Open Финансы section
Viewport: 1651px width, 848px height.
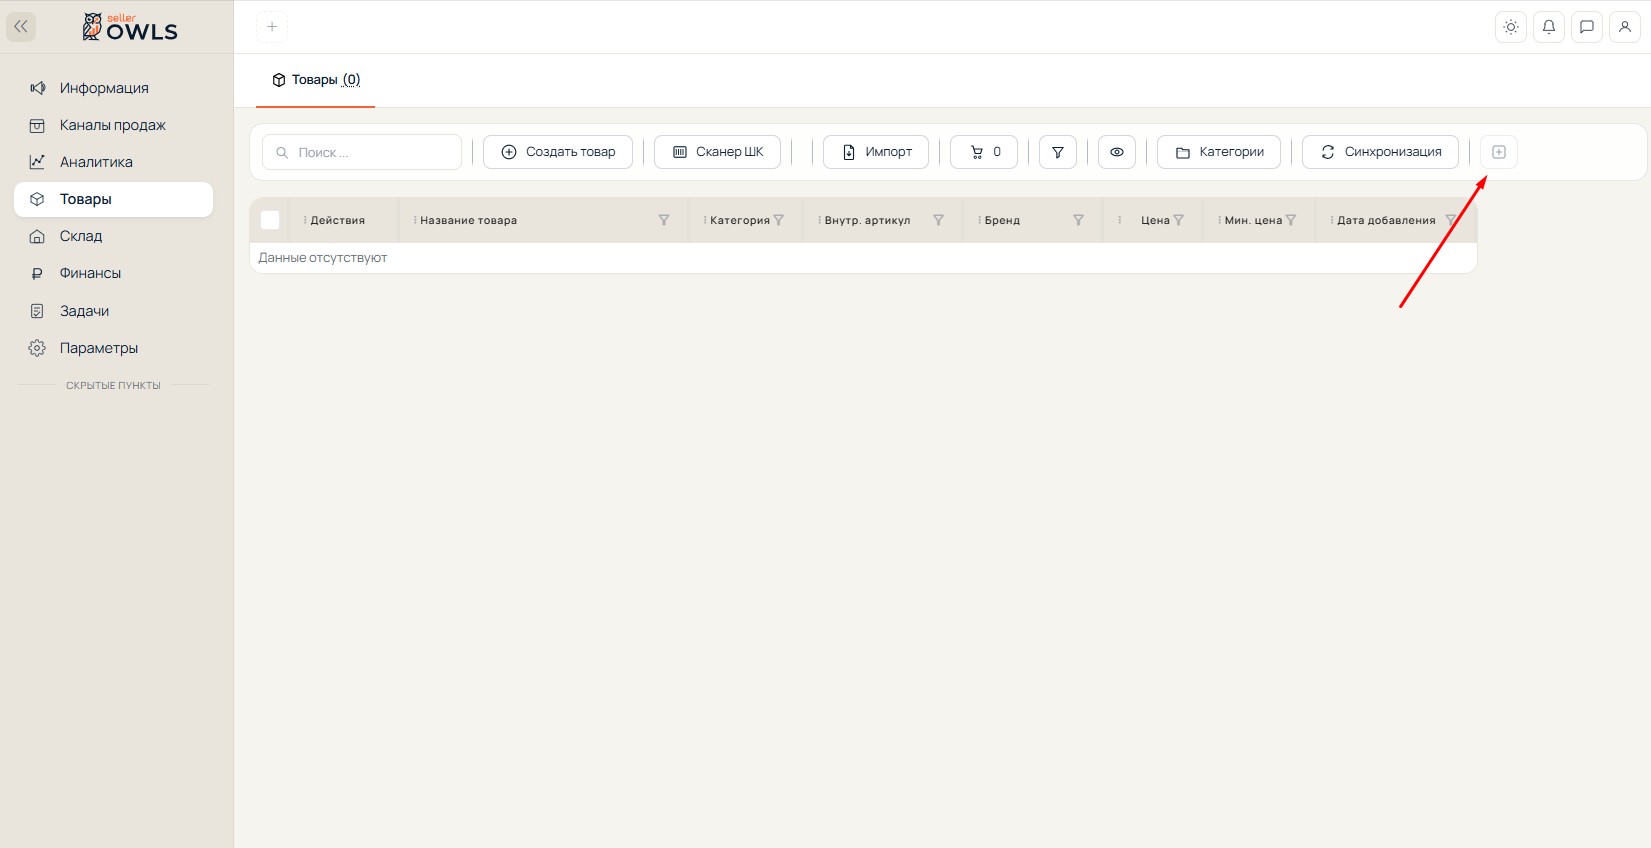[113, 273]
